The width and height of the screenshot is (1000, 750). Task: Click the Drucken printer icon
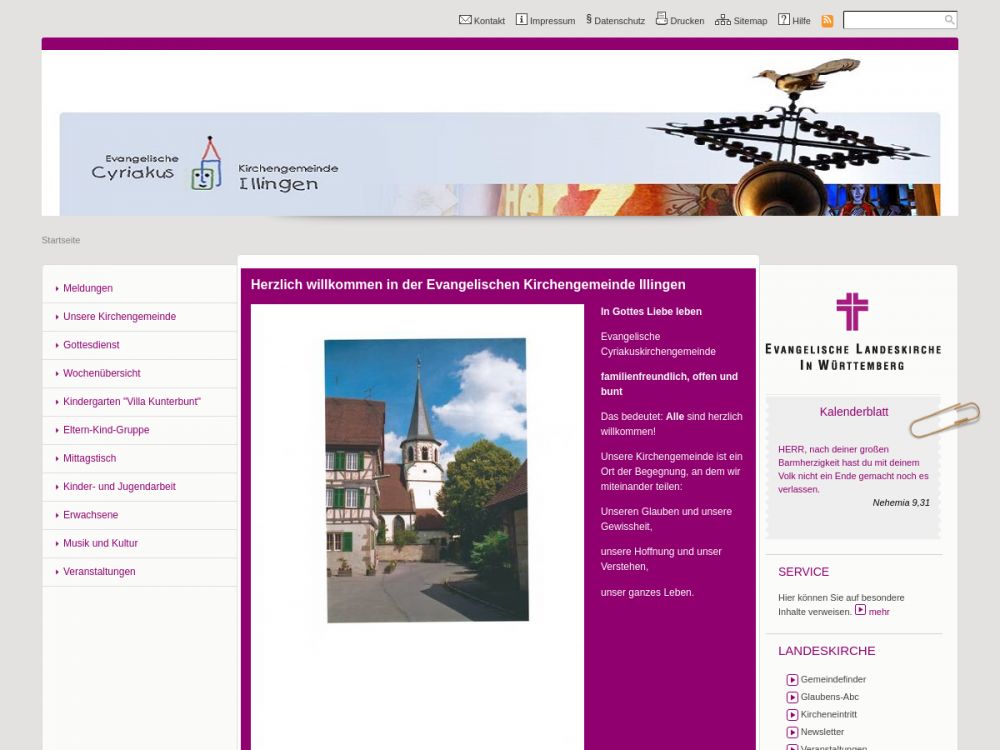click(x=661, y=18)
